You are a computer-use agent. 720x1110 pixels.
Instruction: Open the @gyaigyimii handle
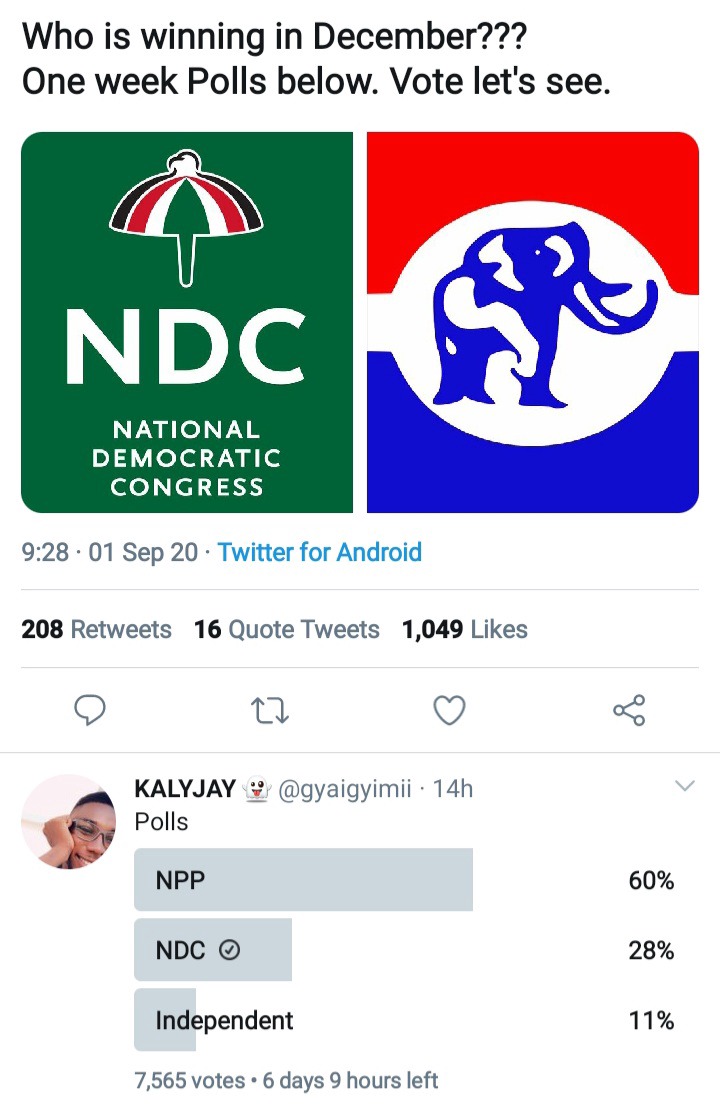pos(345,789)
